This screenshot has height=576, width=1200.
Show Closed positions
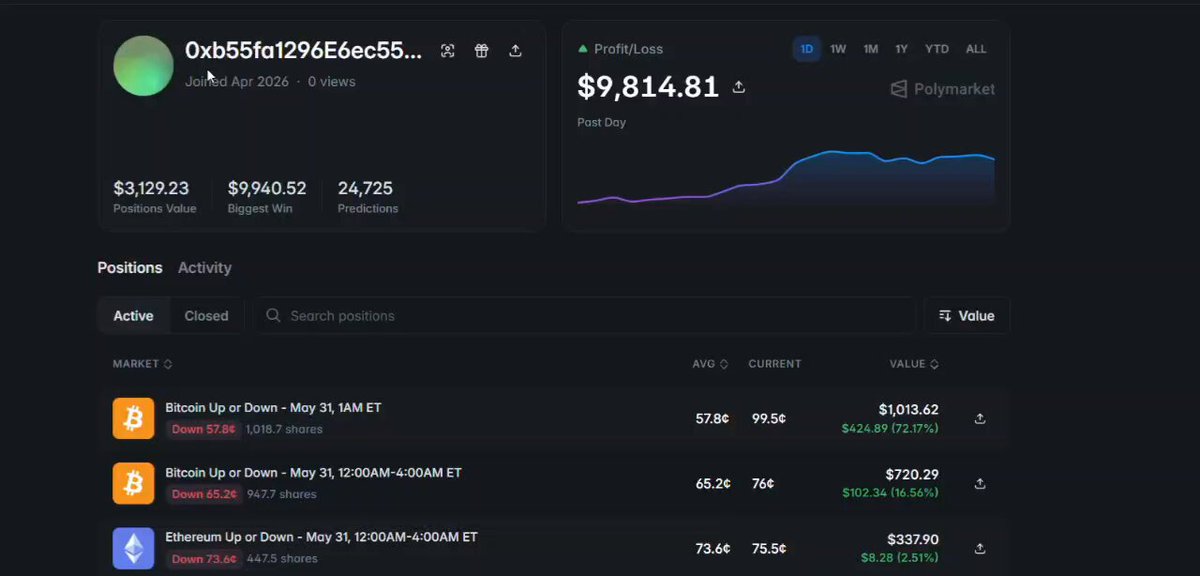(x=207, y=316)
